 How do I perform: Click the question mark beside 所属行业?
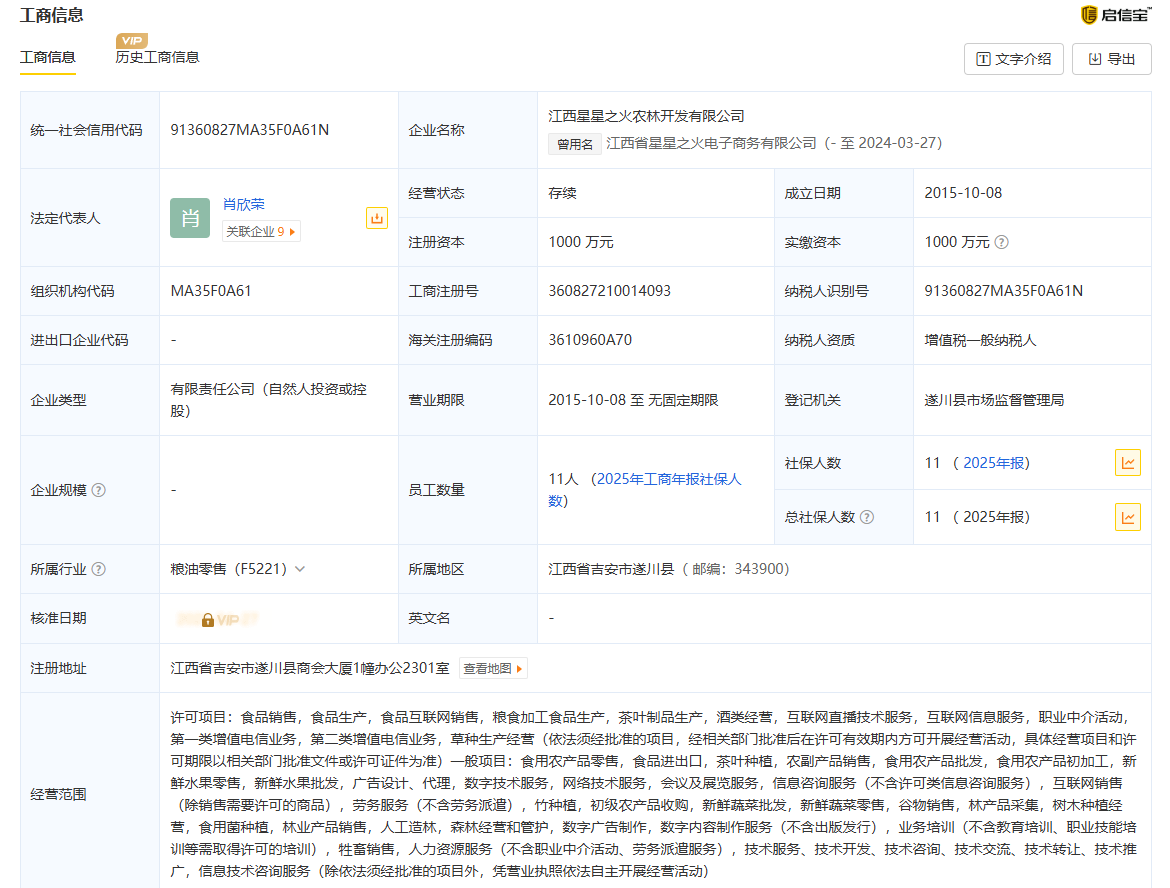click(x=99, y=569)
